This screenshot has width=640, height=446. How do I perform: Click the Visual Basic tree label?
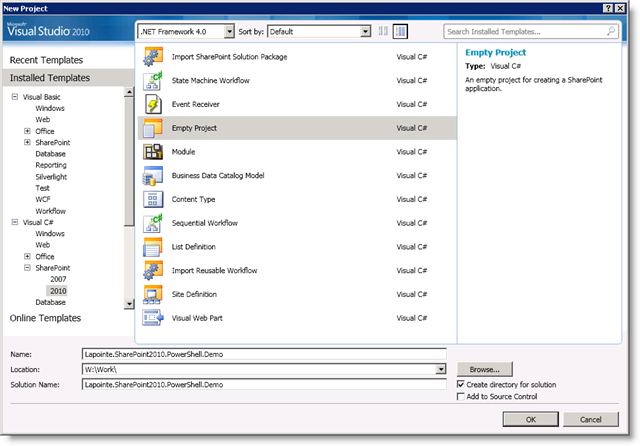pos(42,97)
